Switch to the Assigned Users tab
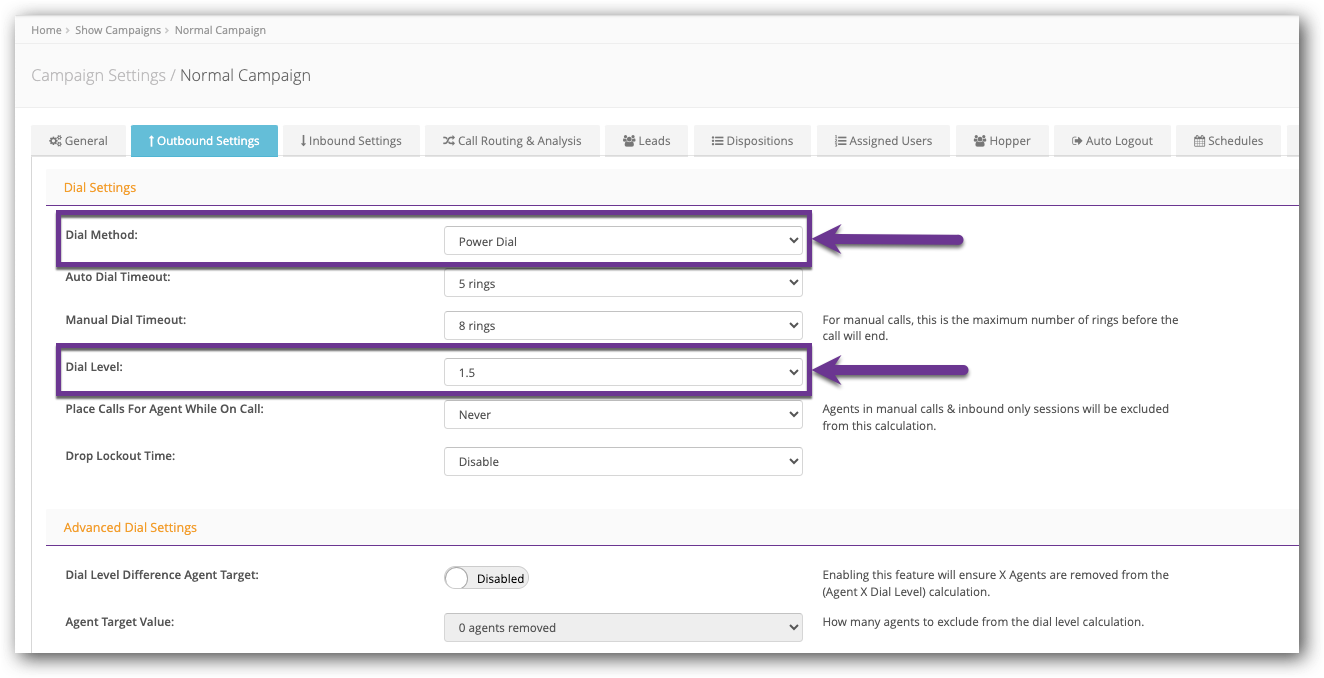This screenshot has height=678, width=1324. 883,141
